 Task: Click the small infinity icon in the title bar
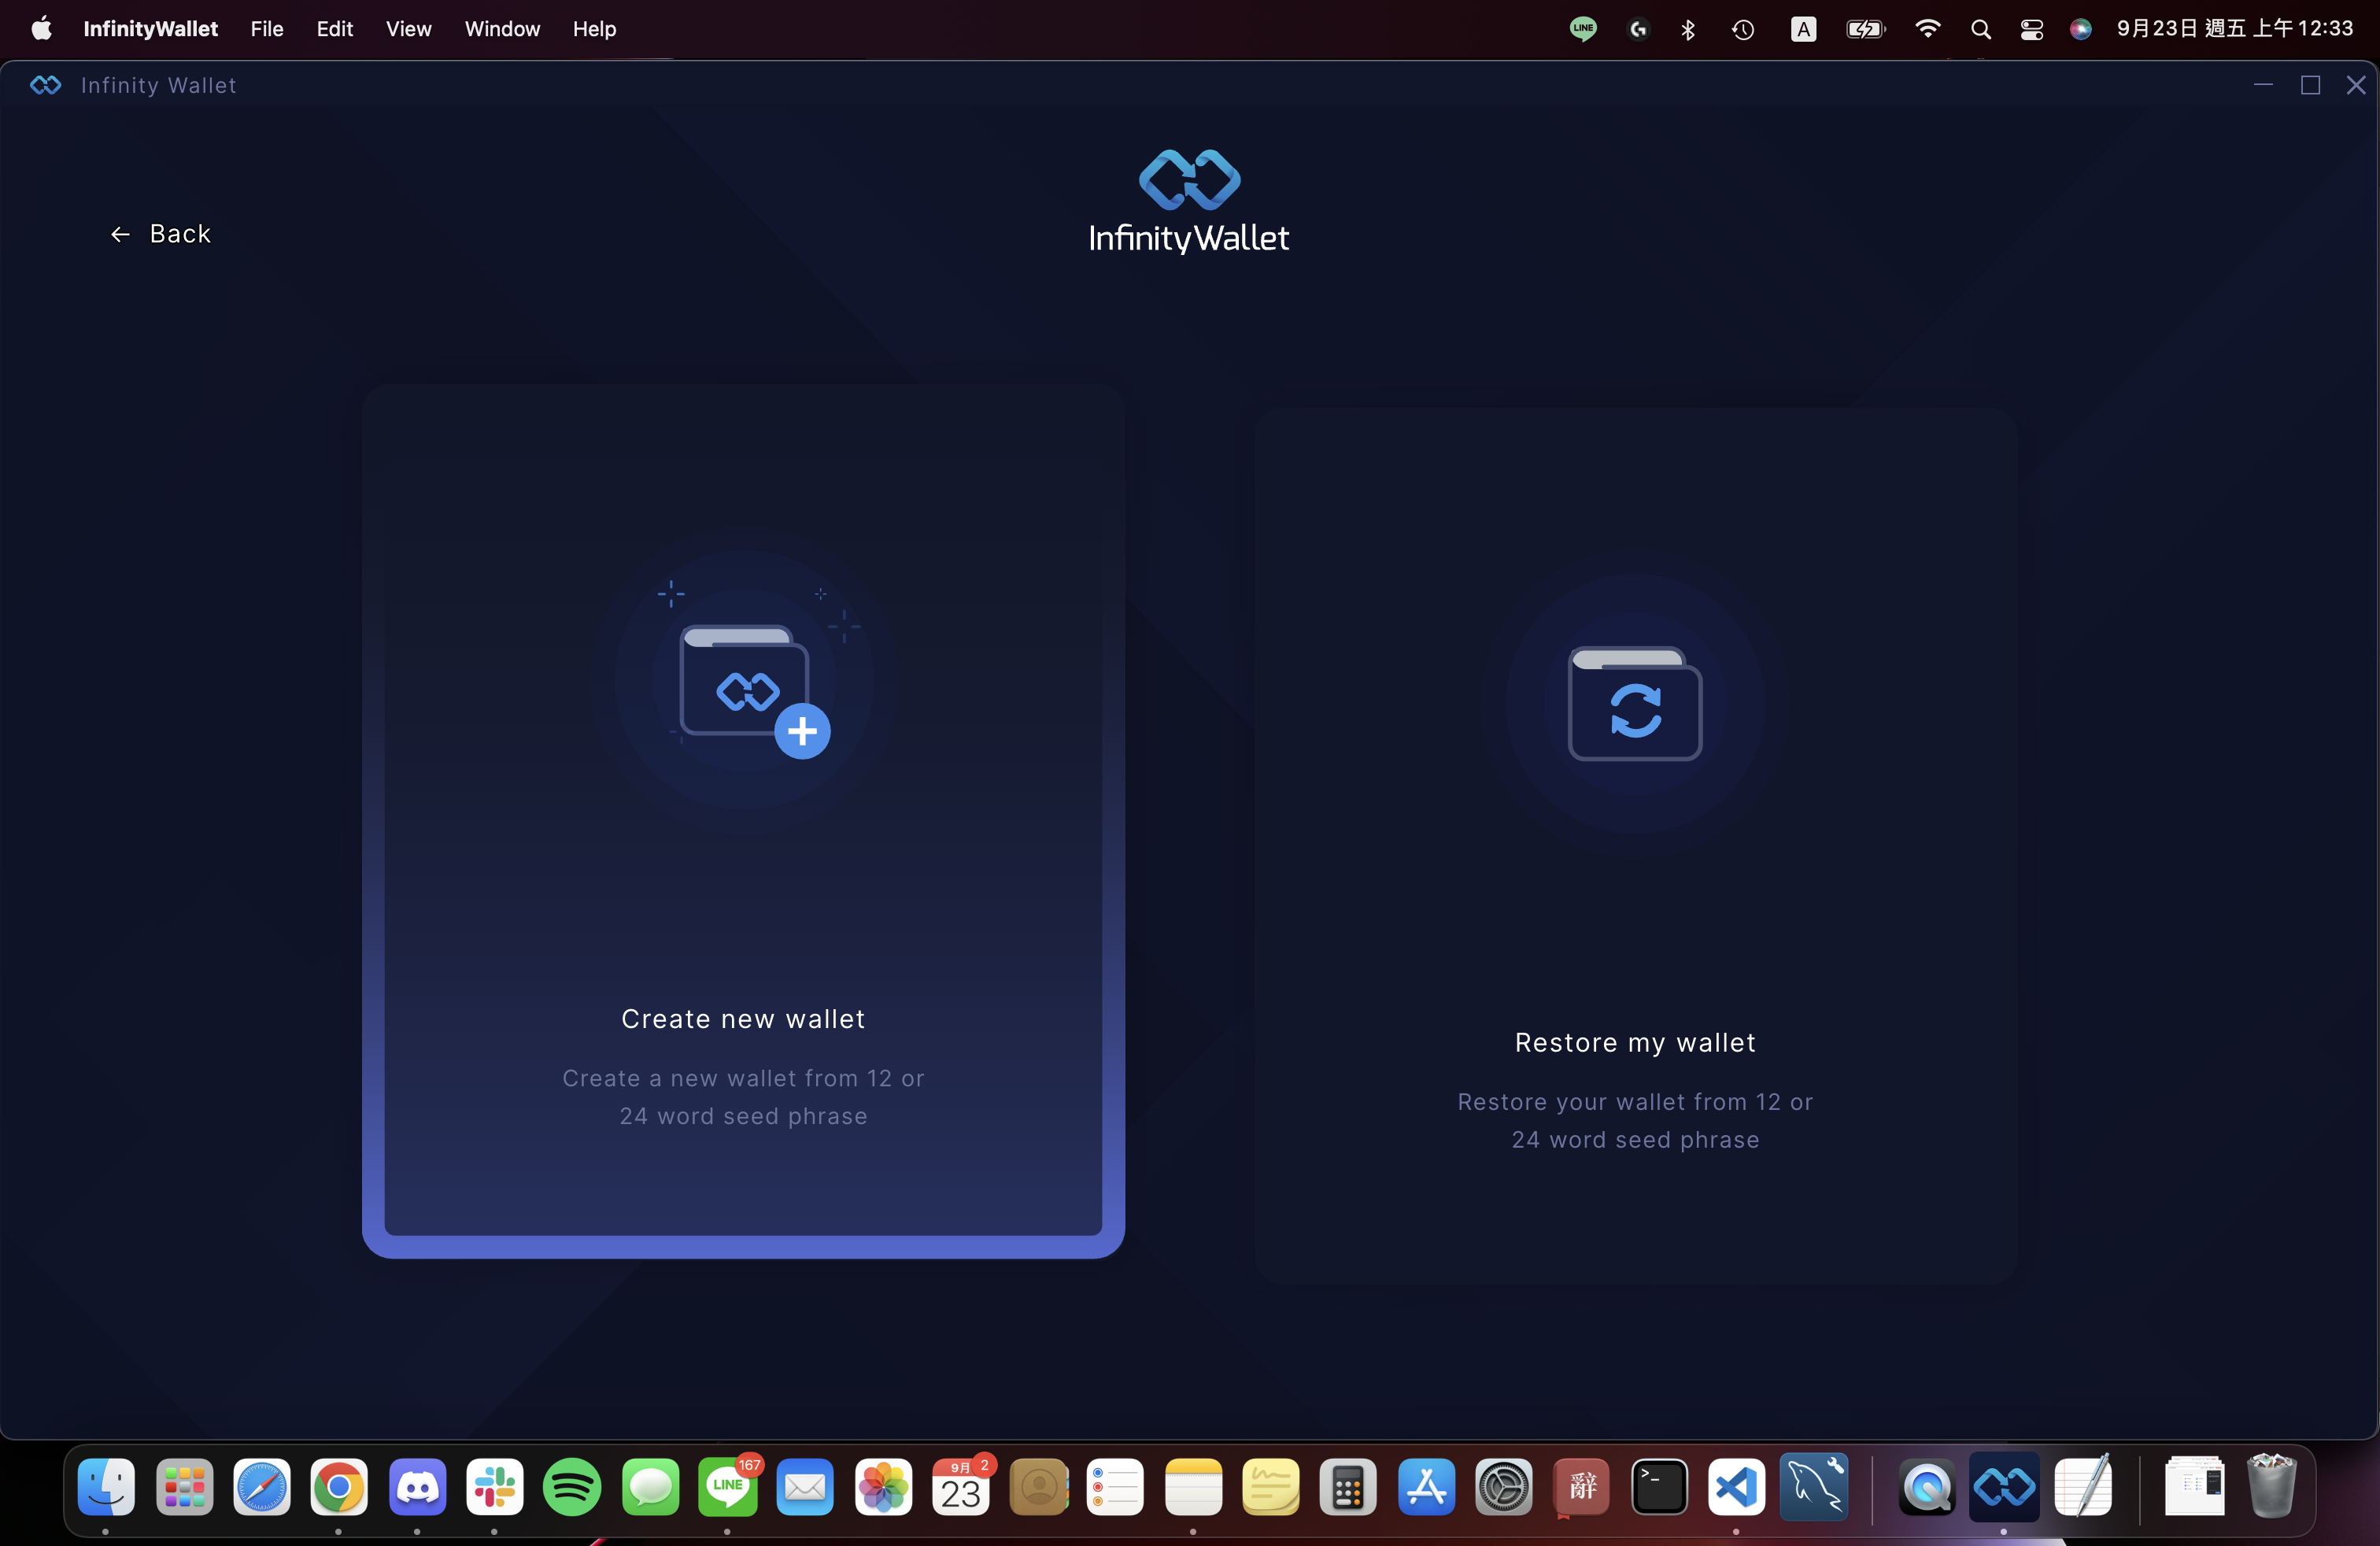[x=46, y=85]
